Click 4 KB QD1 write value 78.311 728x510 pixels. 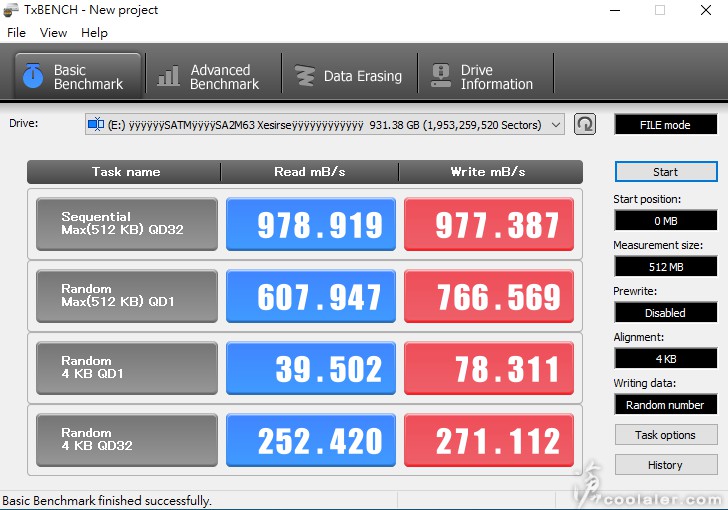(x=489, y=368)
